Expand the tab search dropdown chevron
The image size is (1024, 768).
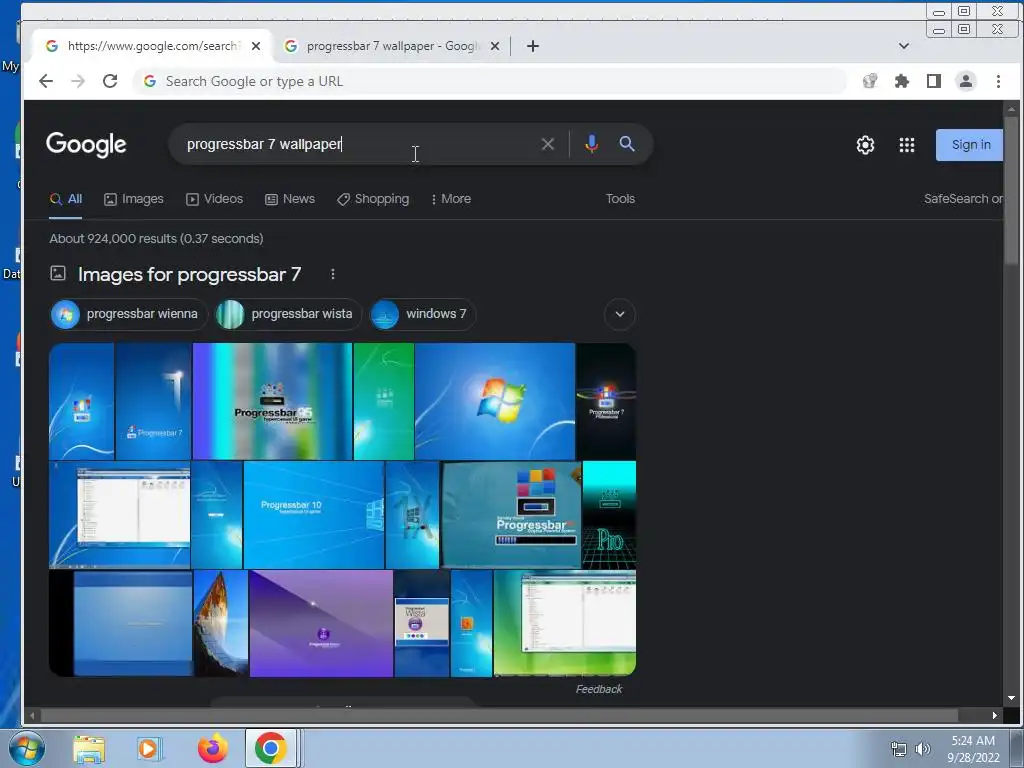click(x=904, y=46)
